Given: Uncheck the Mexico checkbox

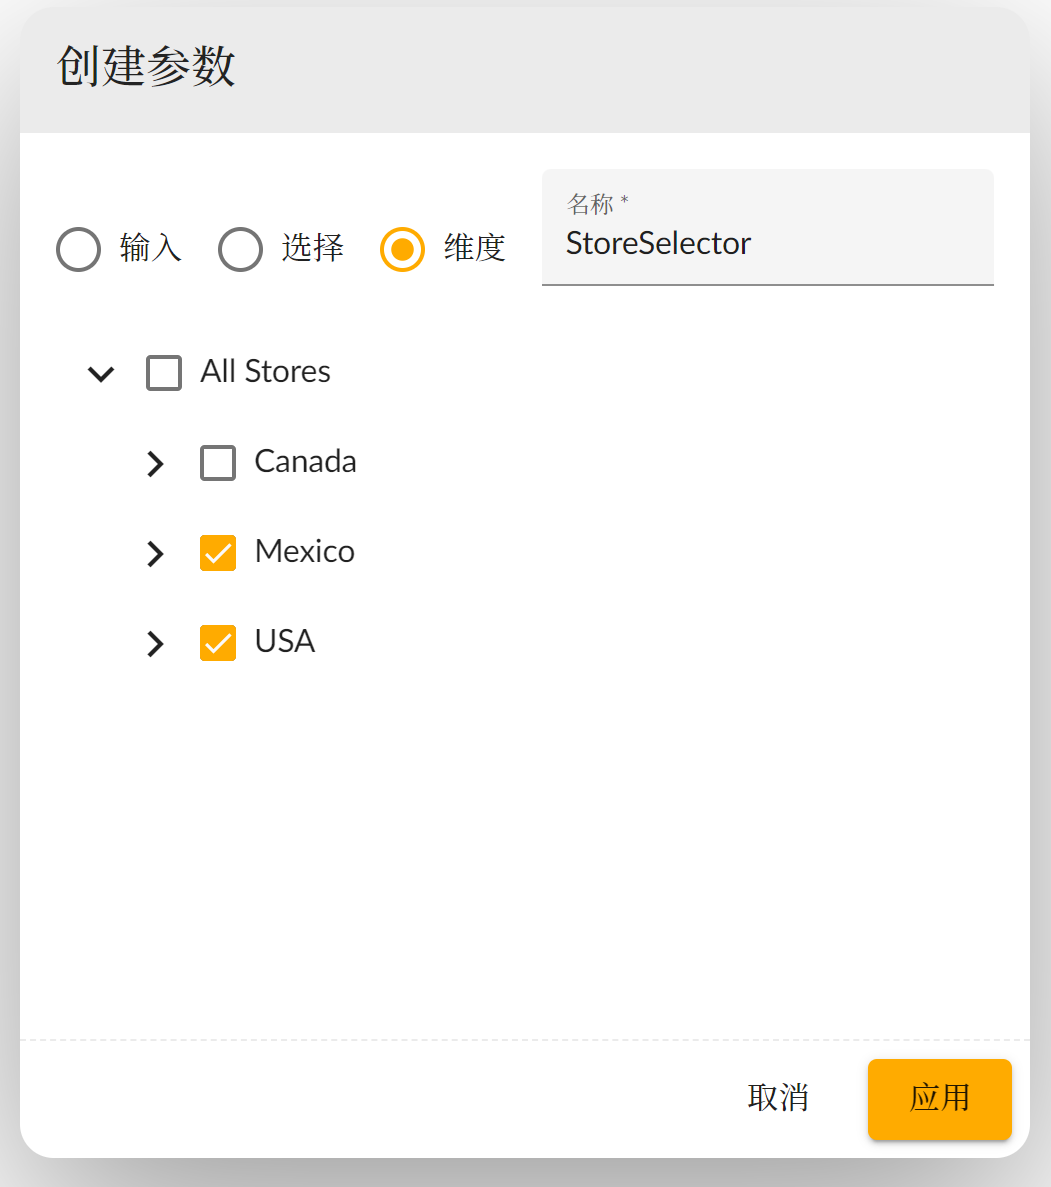Looking at the screenshot, I should point(218,553).
